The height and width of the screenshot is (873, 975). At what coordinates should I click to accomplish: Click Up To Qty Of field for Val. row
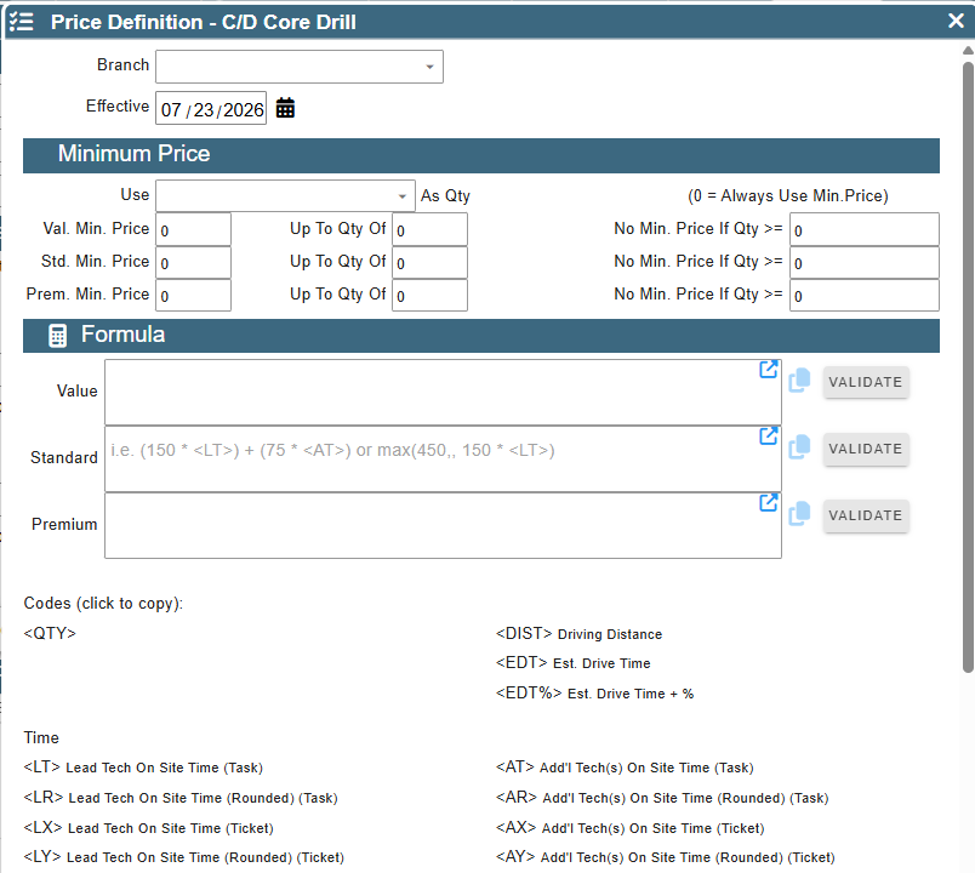click(430, 229)
